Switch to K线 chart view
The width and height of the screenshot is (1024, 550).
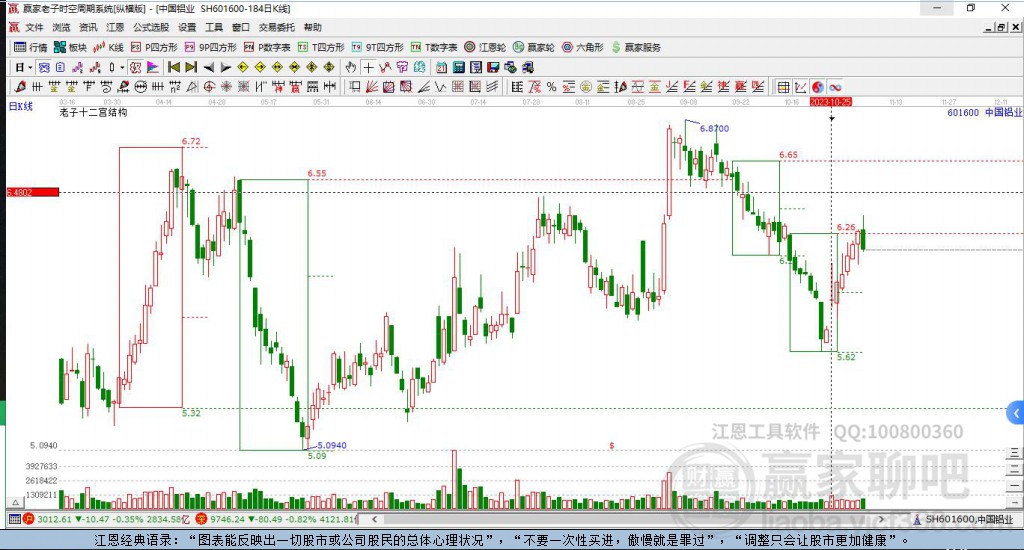(x=108, y=47)
